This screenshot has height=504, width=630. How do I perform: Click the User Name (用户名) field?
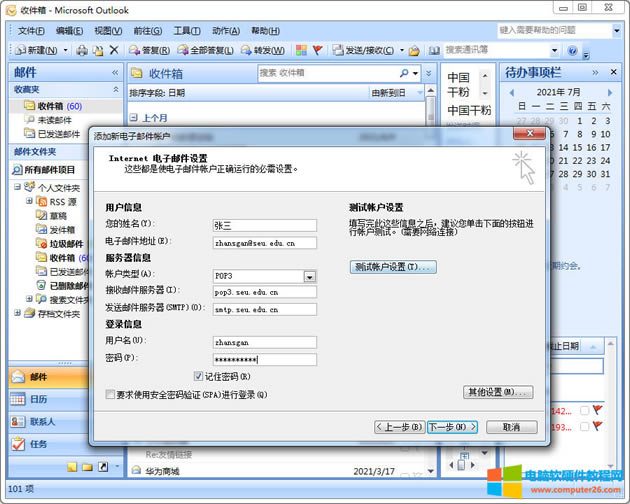265,342
